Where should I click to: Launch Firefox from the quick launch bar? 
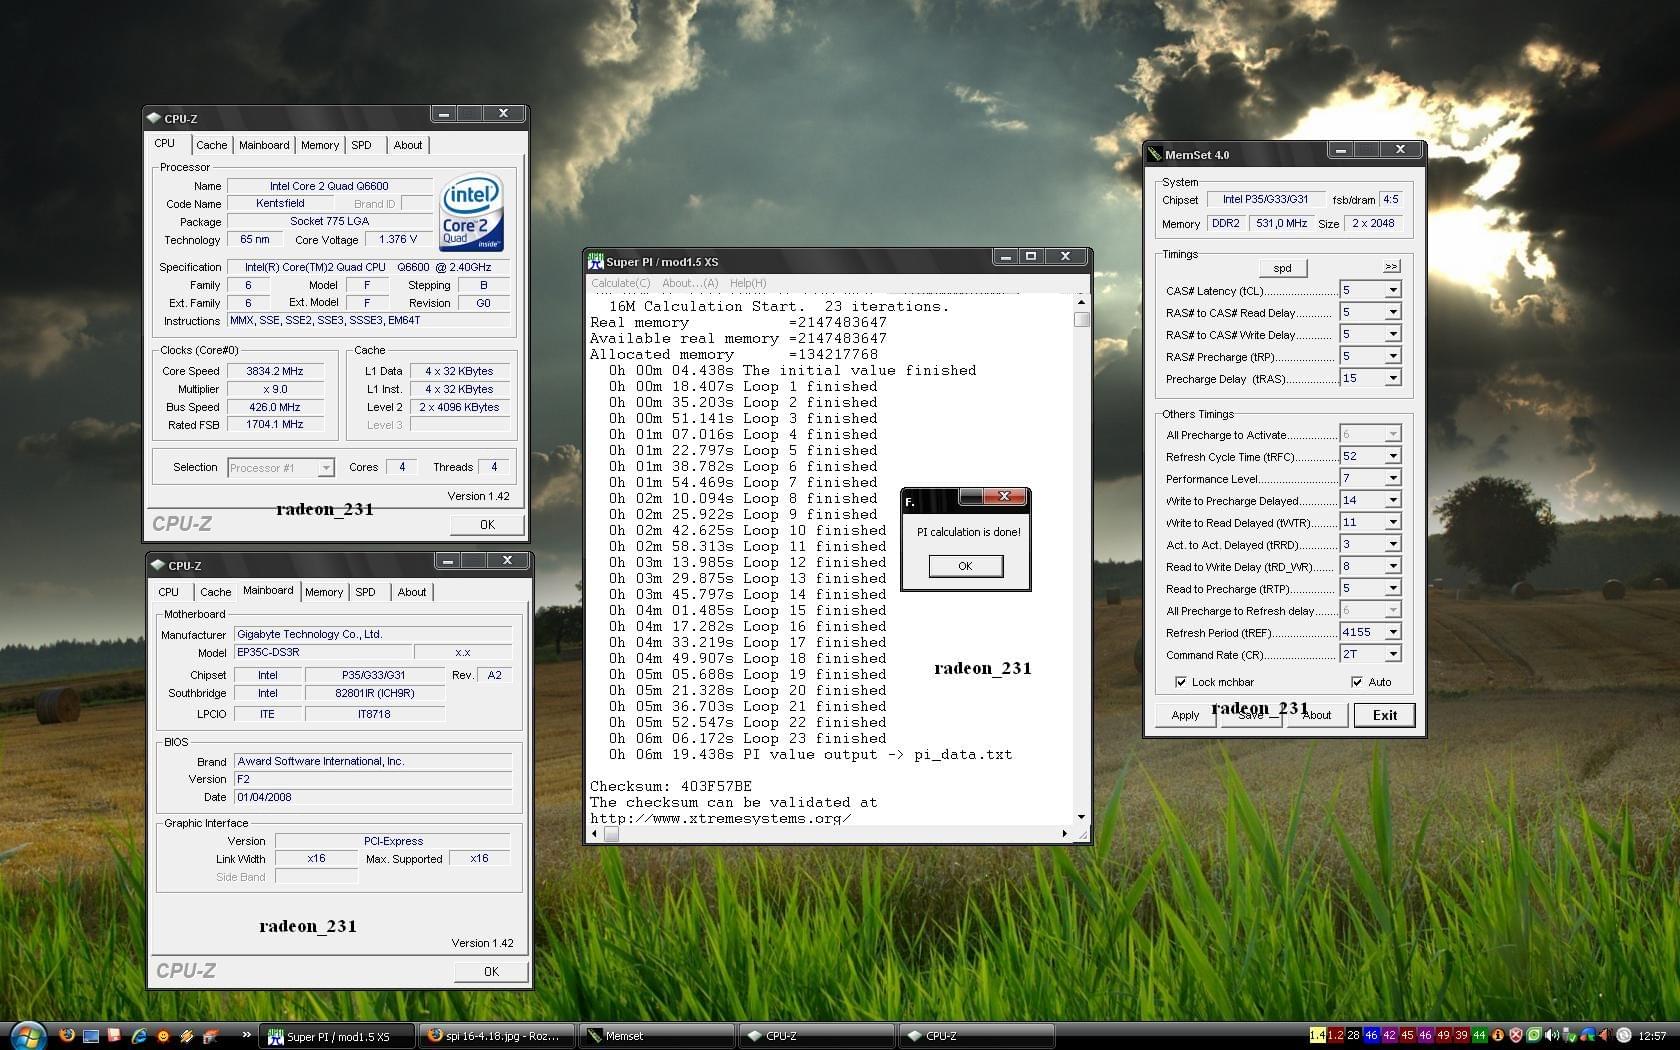click(x=67, y=1035)
